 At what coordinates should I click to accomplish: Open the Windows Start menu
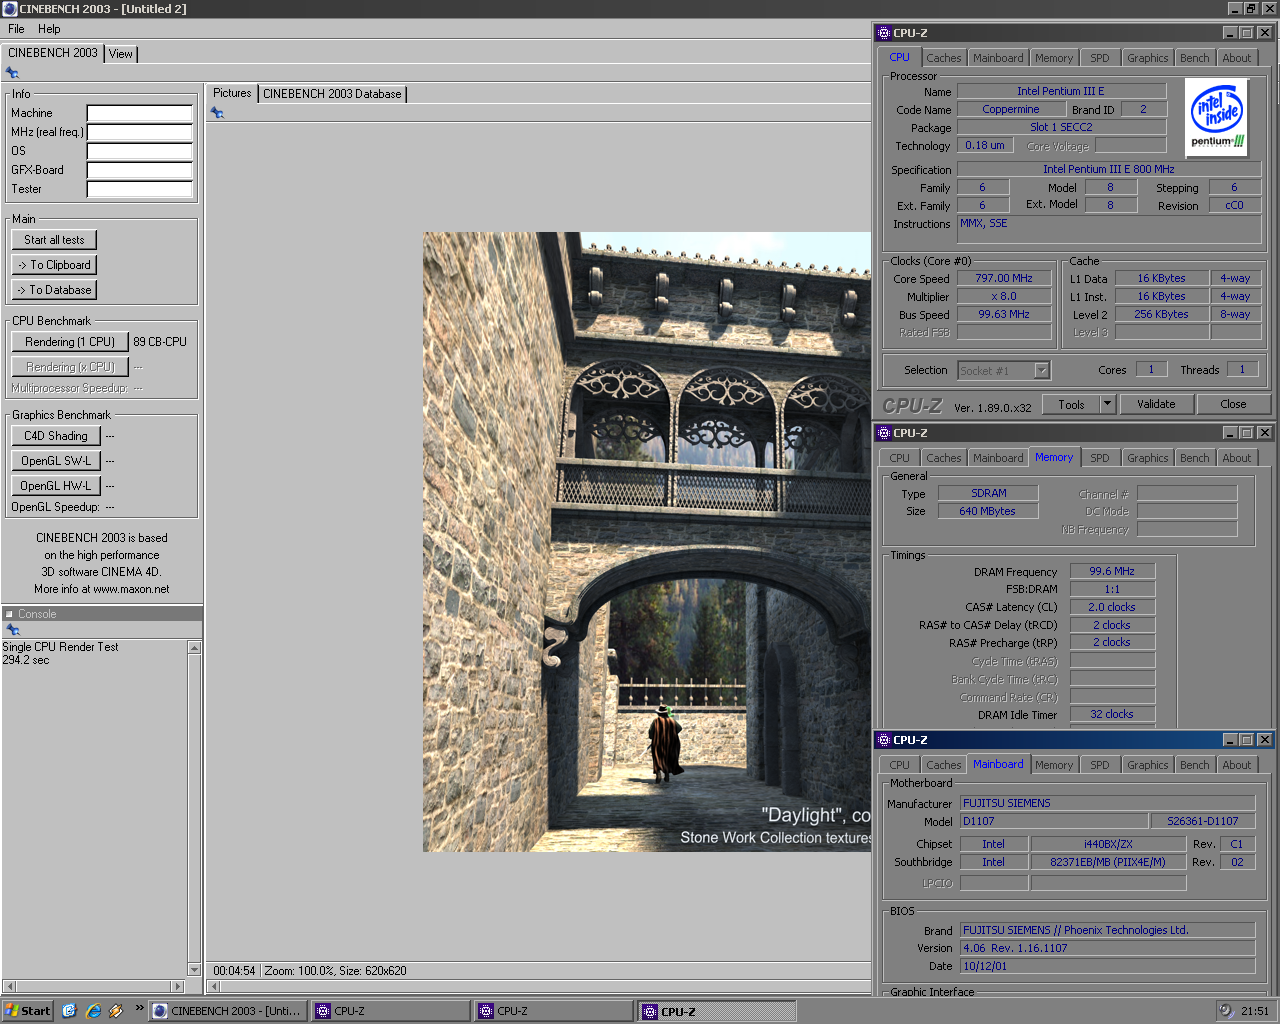[28, 1011]
